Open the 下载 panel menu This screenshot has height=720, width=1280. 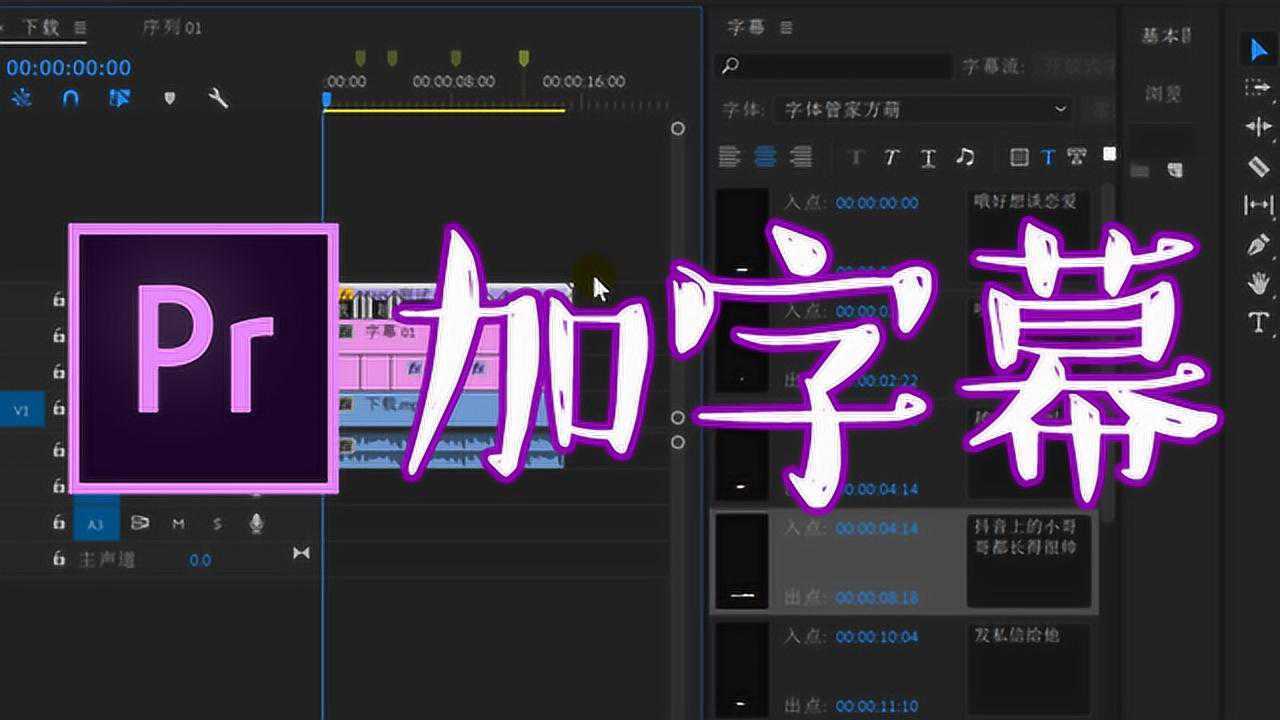click(80, 27)
